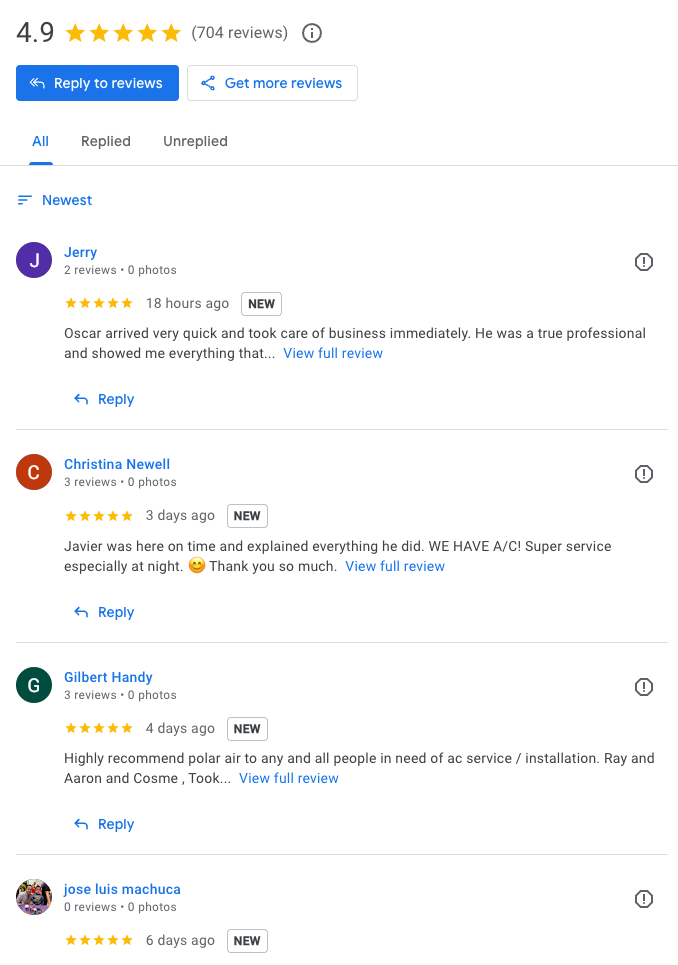Reply to Jerry's review
678x965 pixels.
(x=104, y=399)
